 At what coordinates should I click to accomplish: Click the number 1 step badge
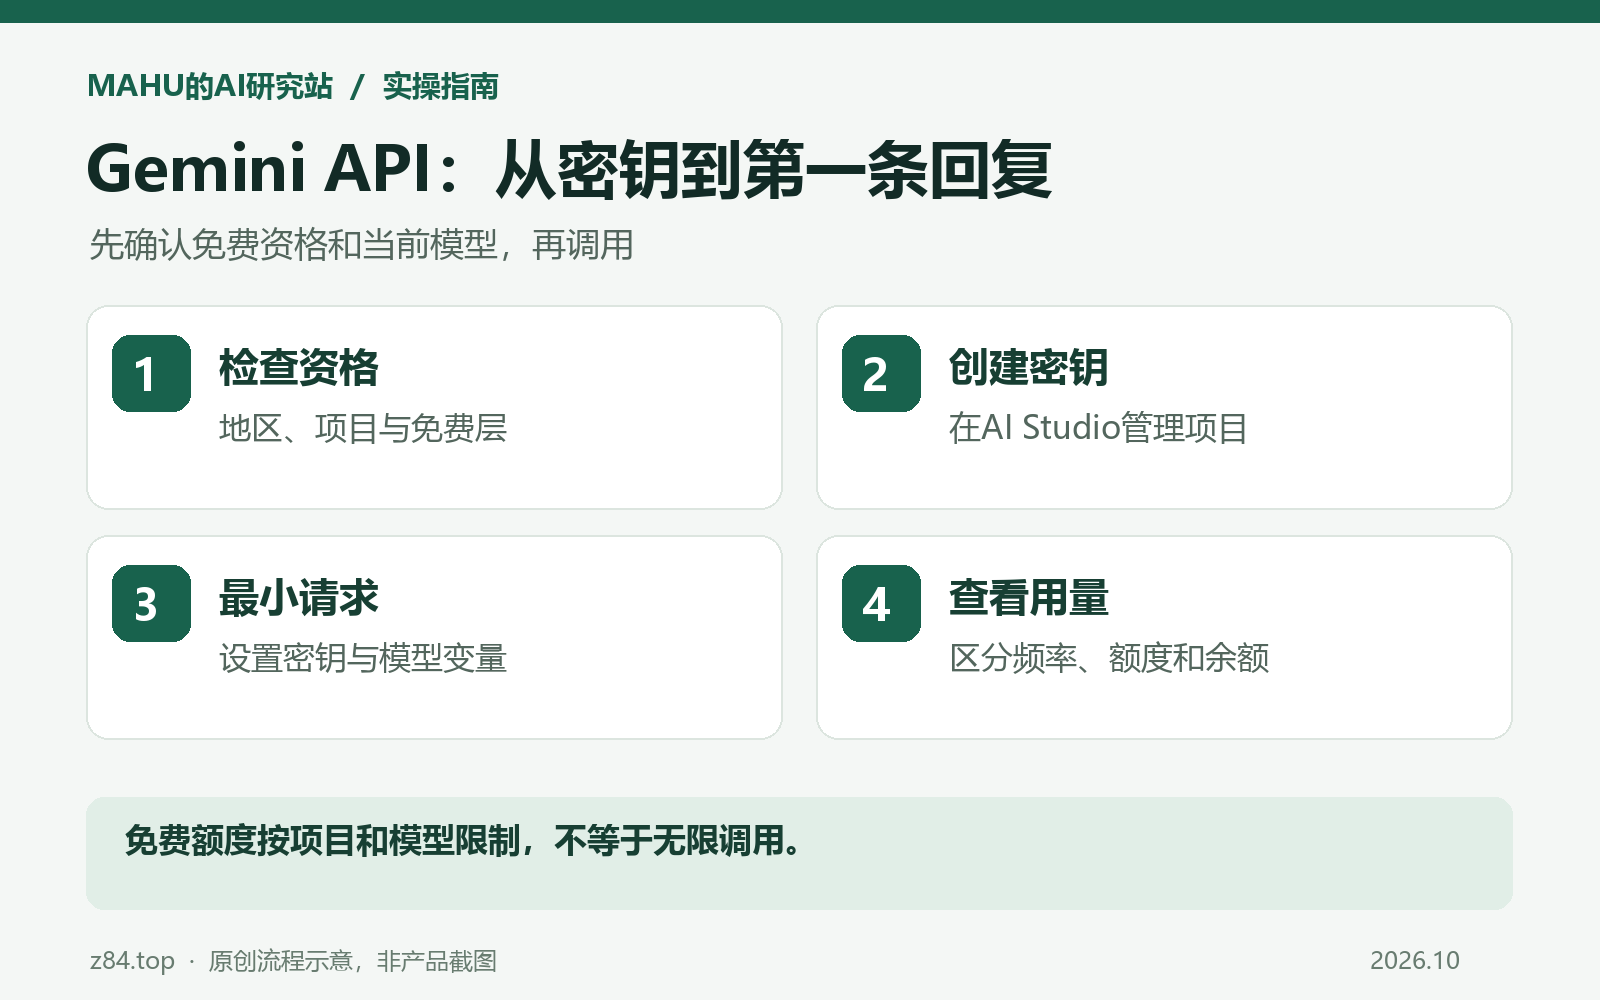(151, 373)
